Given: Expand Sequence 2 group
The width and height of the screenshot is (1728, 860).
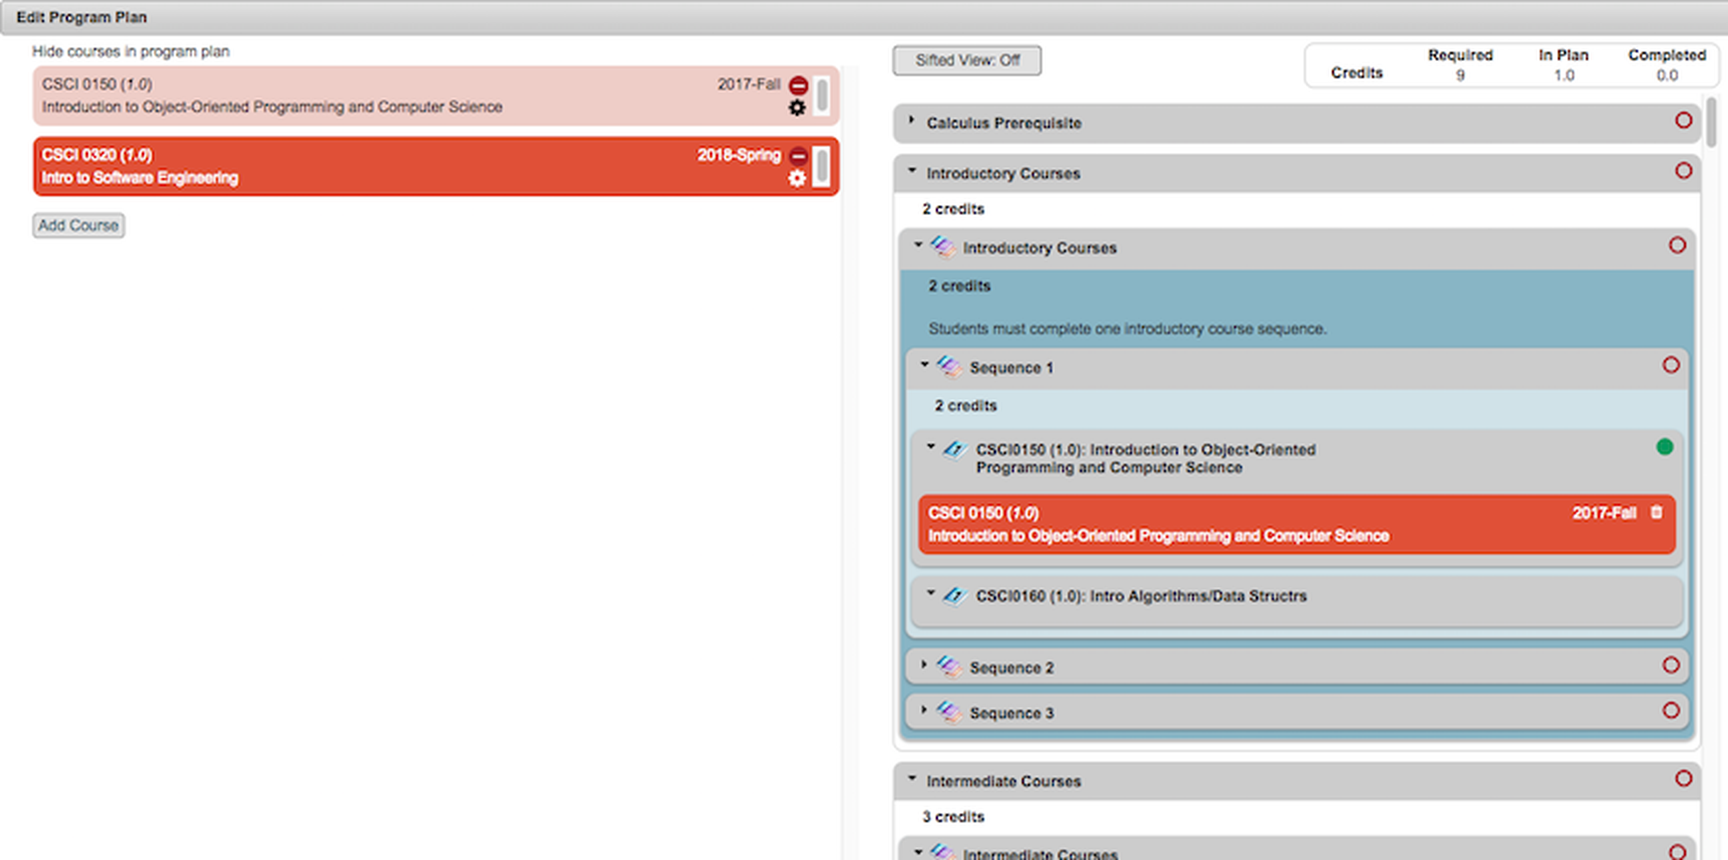Looking at the screenshot, I should coord(924,665).
